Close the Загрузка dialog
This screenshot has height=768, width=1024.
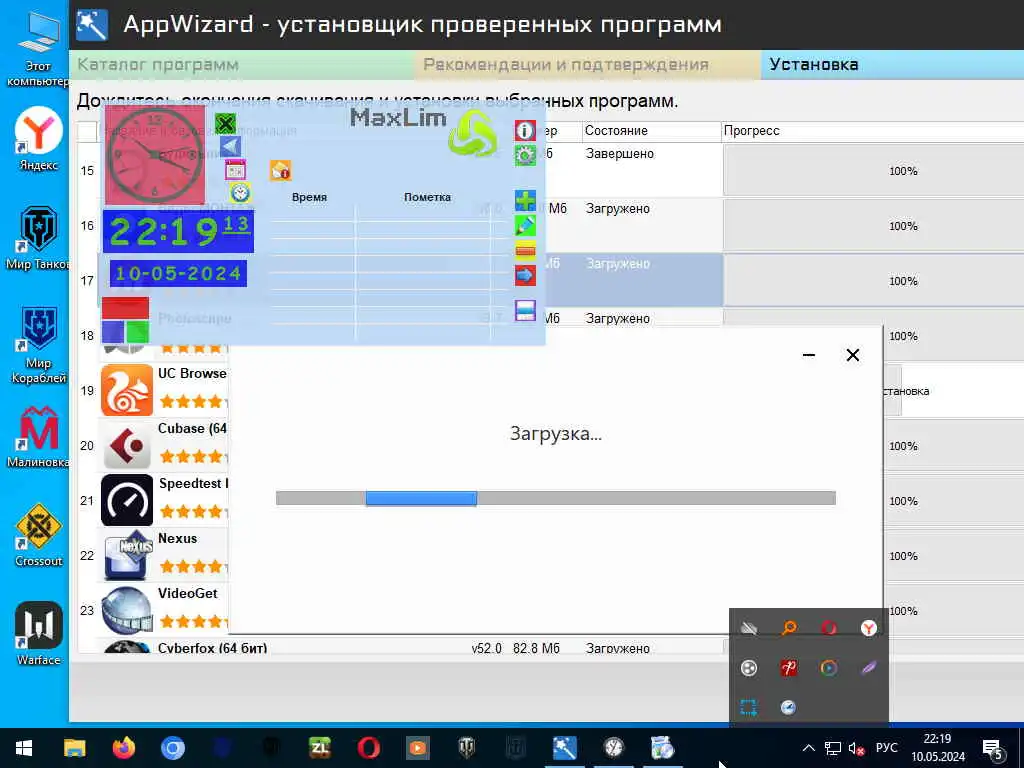853,355
